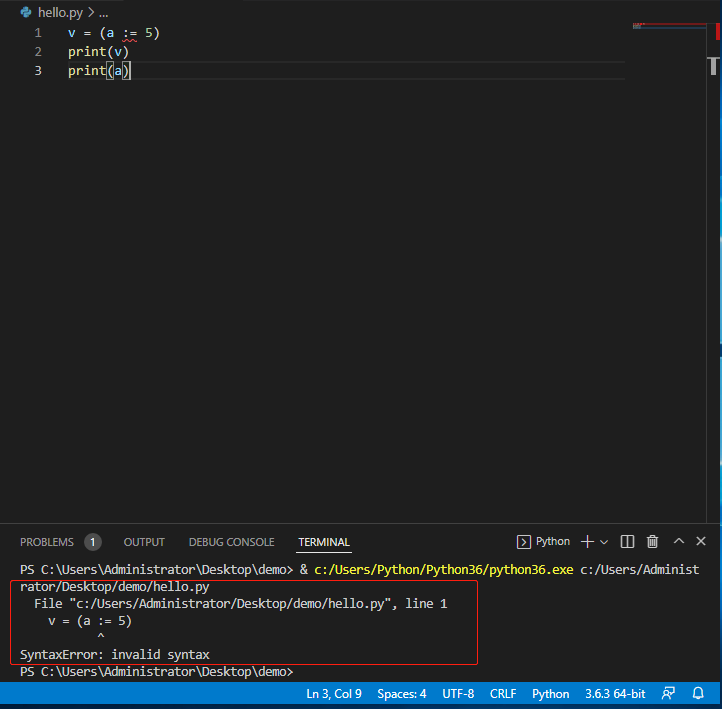Kill the terminal using the trash icon
722x709 pixels.
(653, 542)
